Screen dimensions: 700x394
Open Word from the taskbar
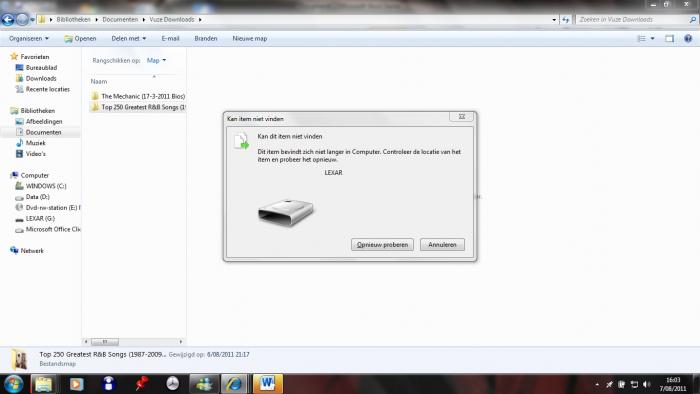268,384
